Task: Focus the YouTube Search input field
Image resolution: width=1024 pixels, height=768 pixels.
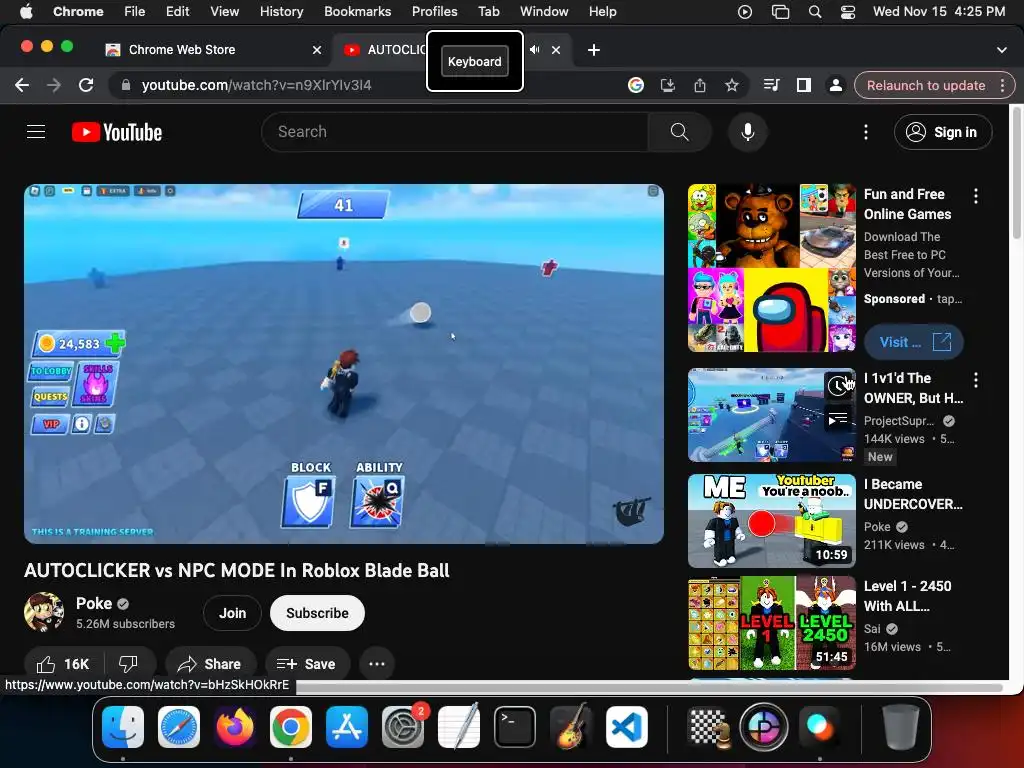Action: 455,132
